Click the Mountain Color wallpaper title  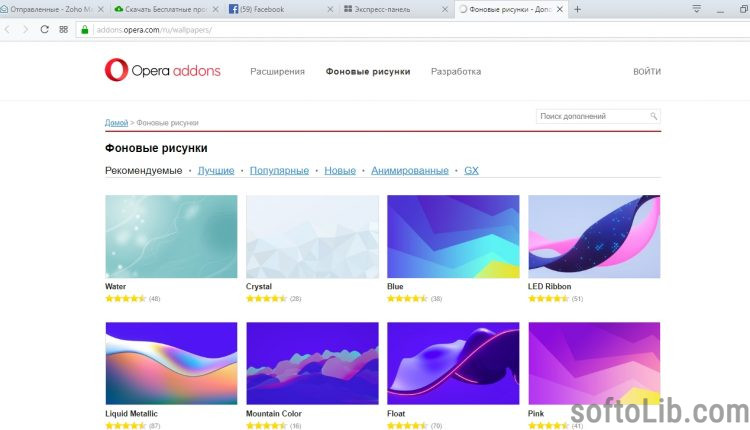(x=274, y=413)
